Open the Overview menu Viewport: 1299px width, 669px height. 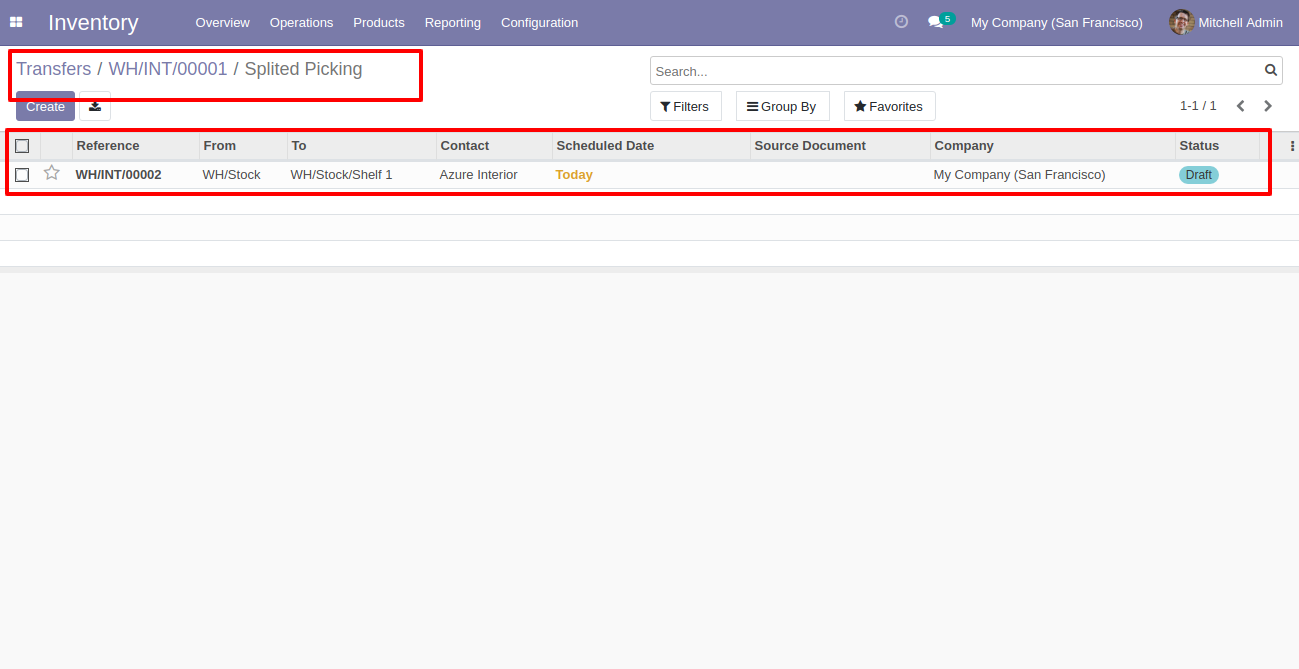pos(222,22)
